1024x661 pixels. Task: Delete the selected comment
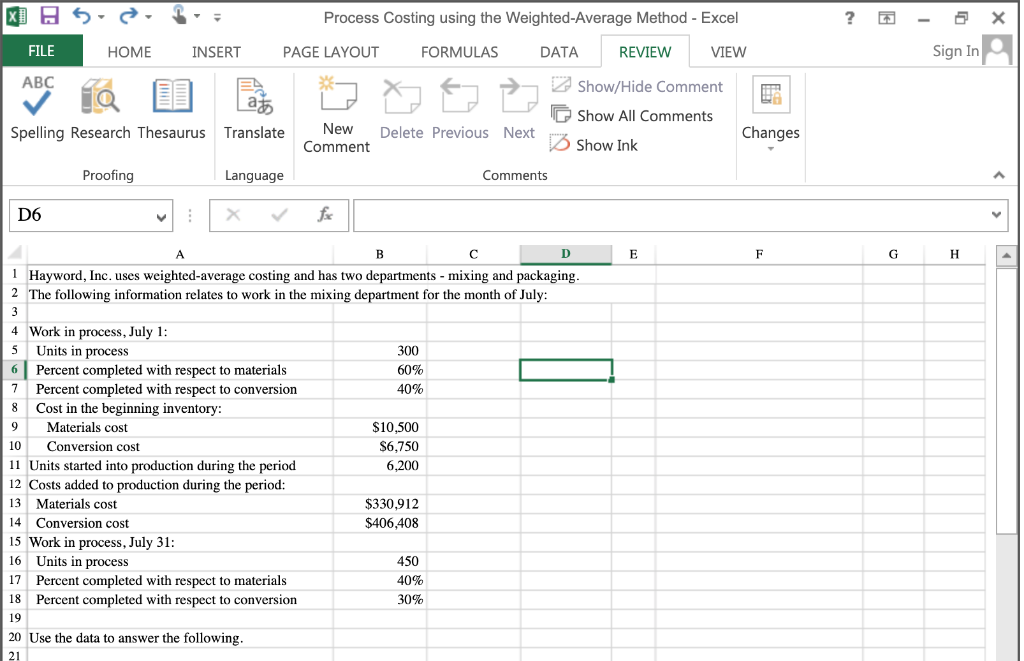point(402,108)
